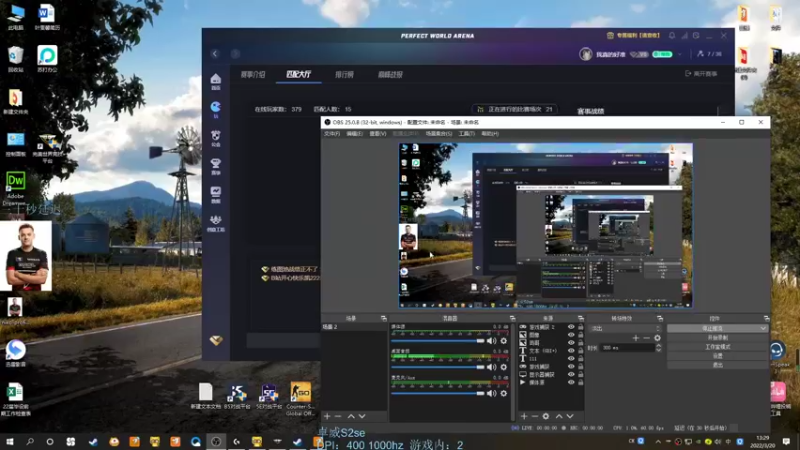This screenshot has width=800, height=450.
Task: Toggle visibility eye of 111 text source
Action: click(x=571, y=359)
